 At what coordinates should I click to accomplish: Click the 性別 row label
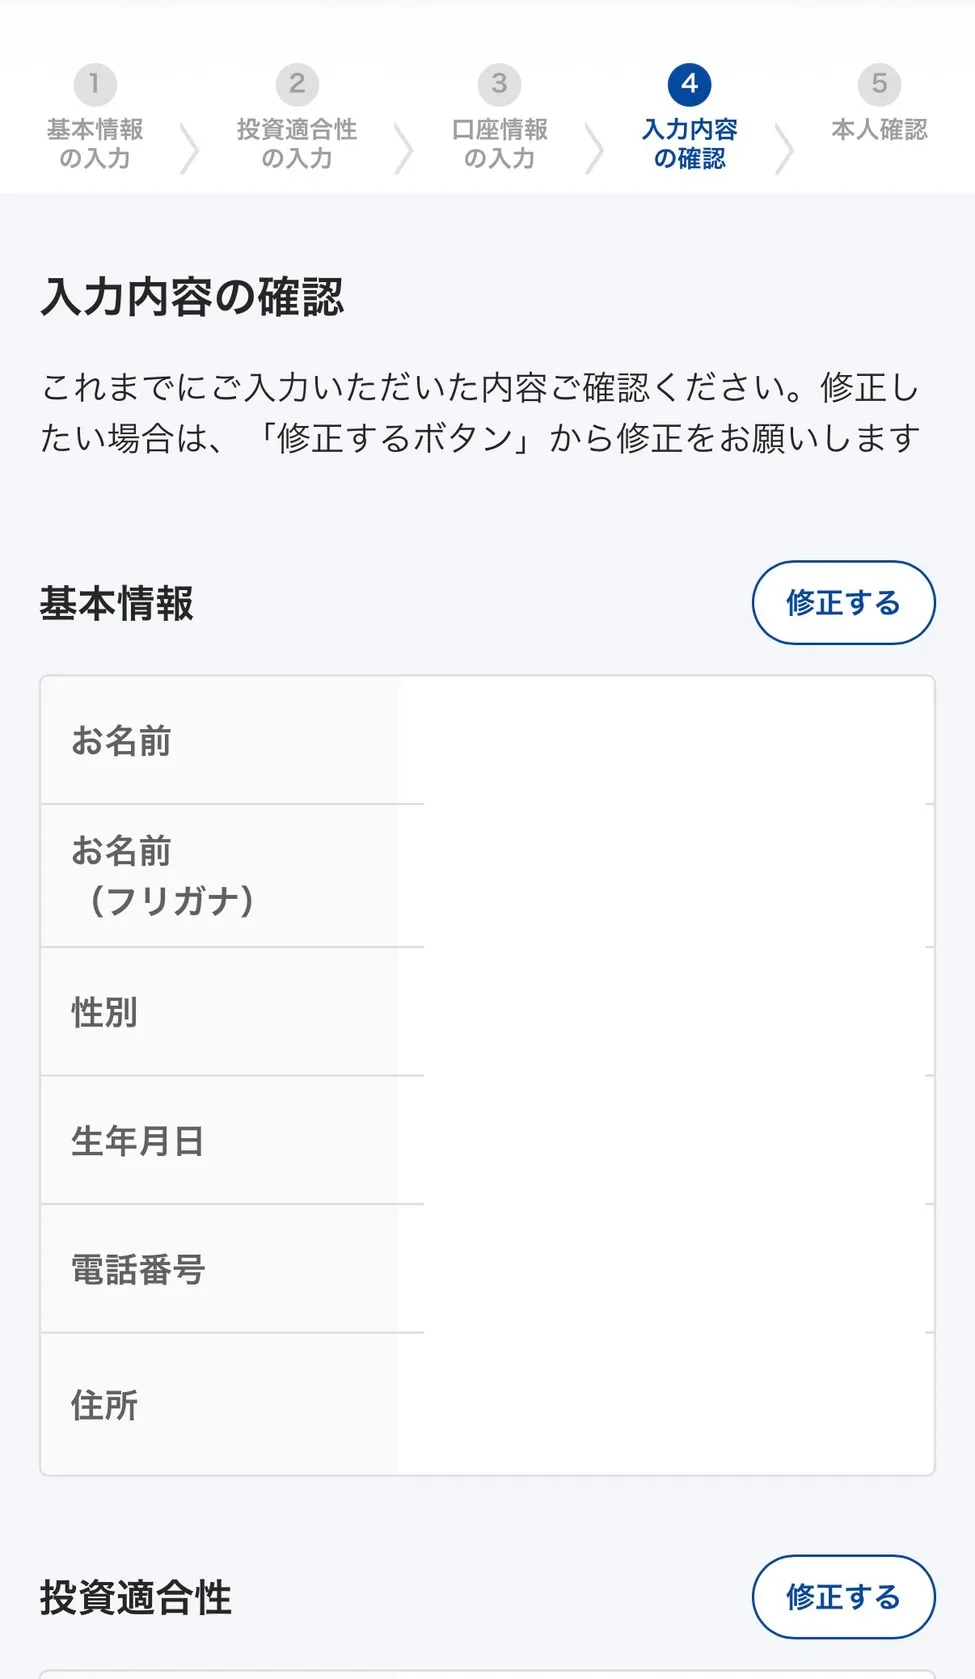pos(104,1012)
